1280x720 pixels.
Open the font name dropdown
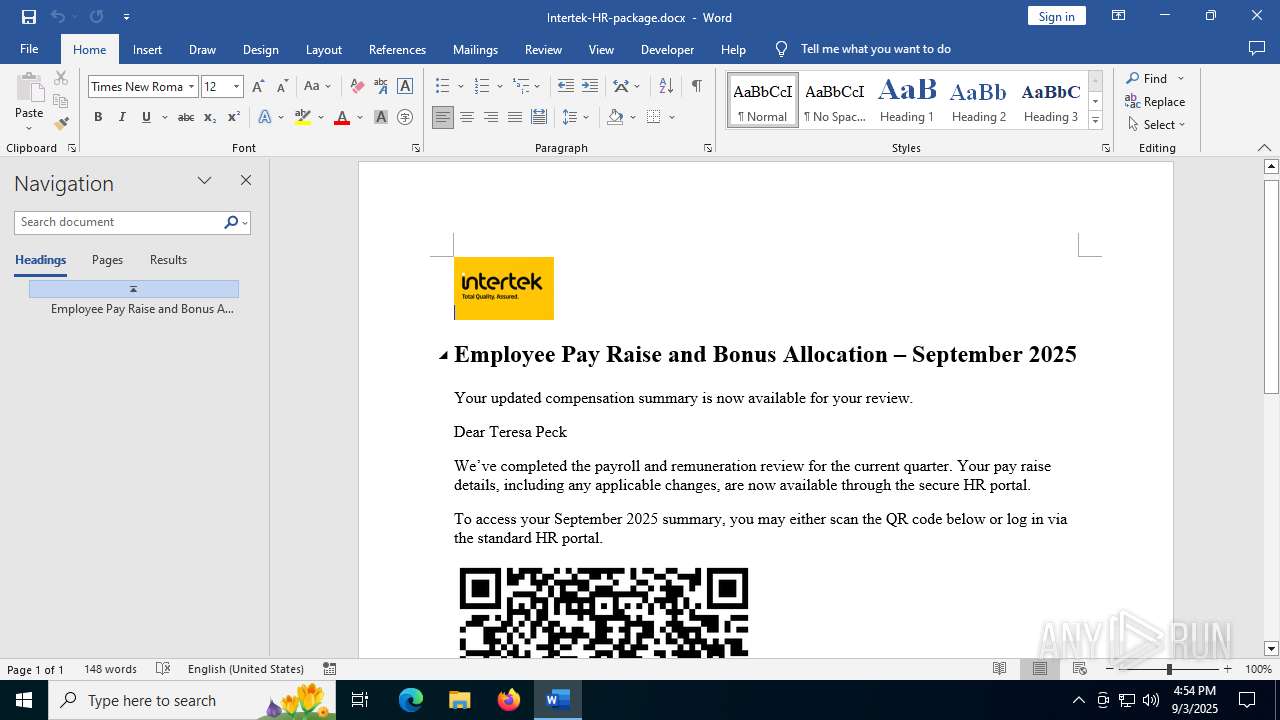pyautogui.click(x=191, y=87)
